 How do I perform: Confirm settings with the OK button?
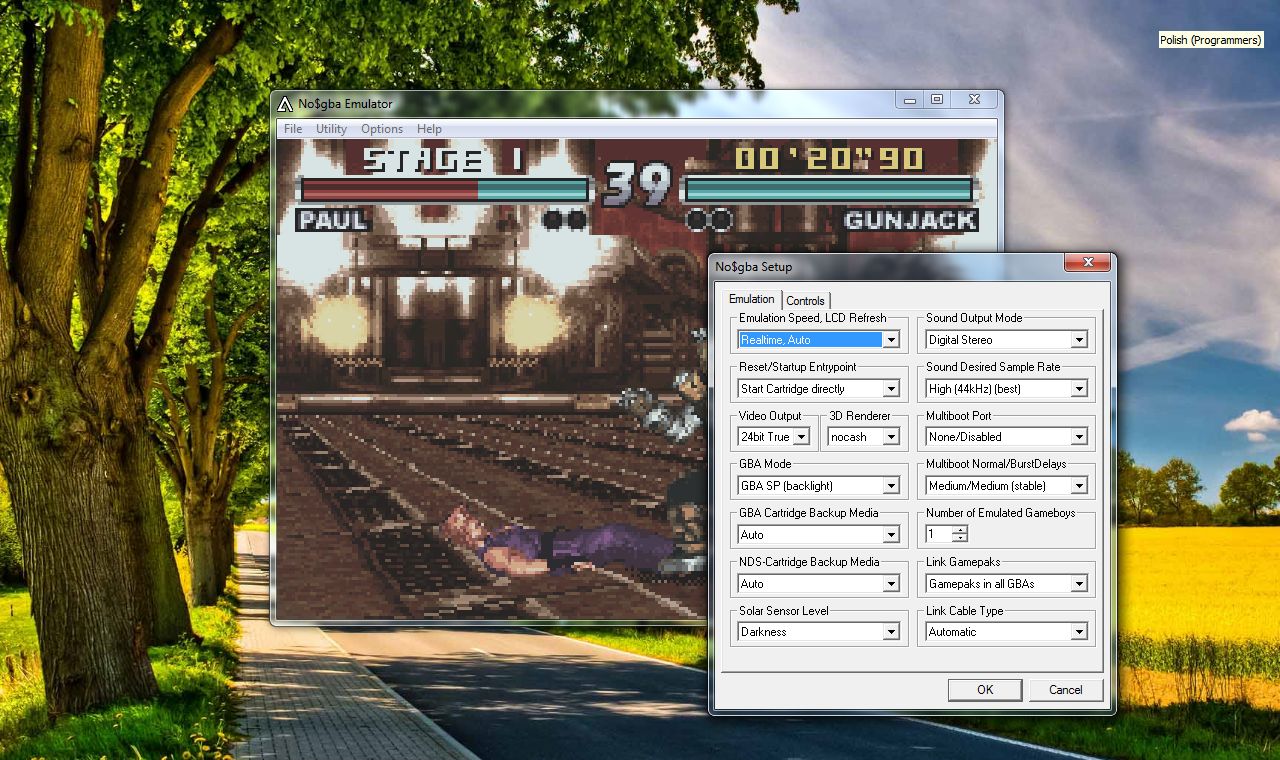(x=985, y=690)
